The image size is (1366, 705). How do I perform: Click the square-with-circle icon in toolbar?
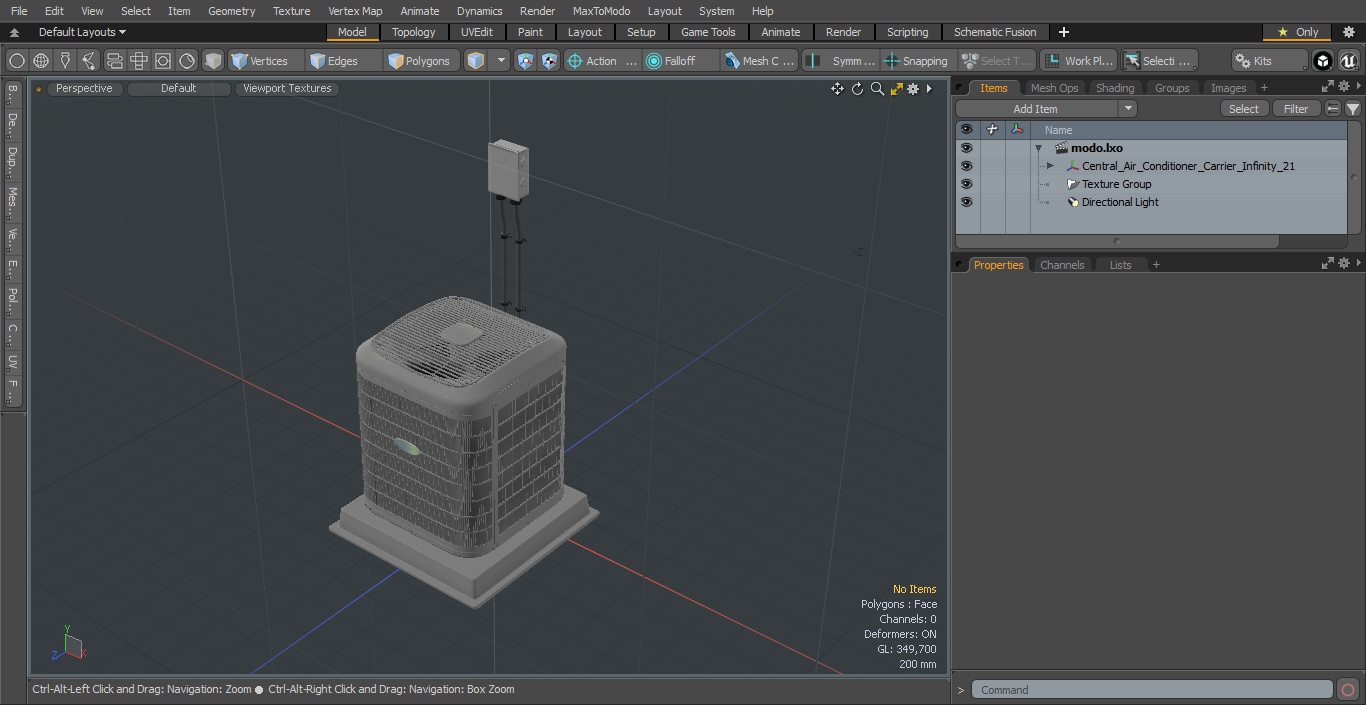click(x=162, y=61)
